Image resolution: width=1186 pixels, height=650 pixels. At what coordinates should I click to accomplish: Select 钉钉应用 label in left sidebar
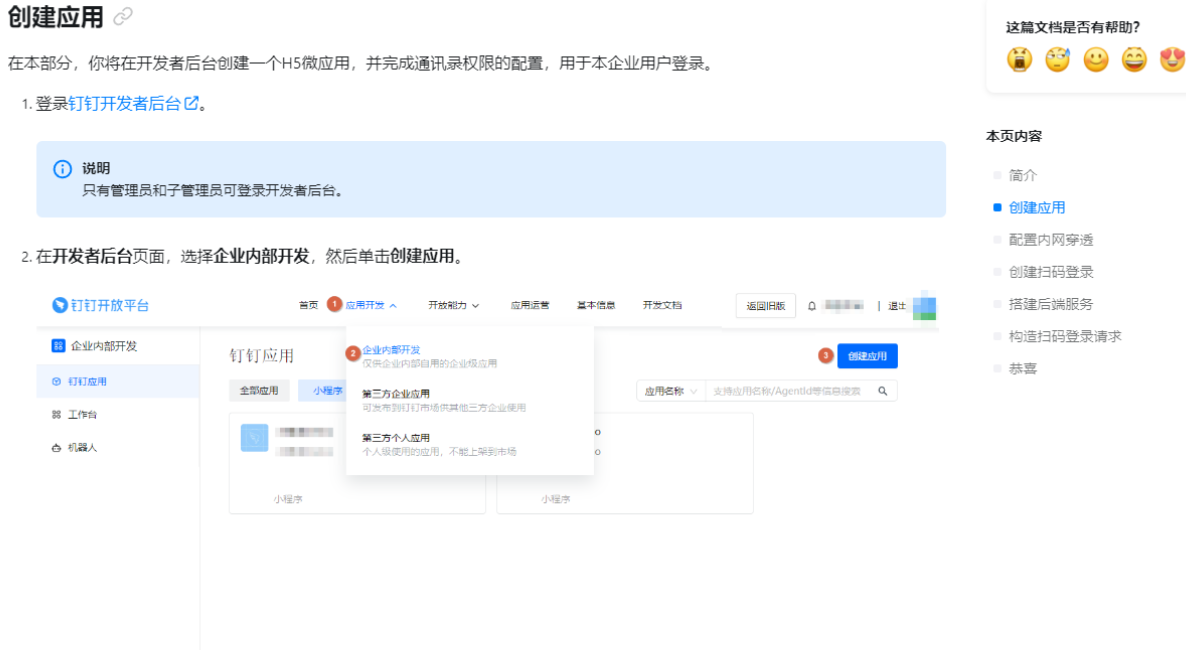[x=88, y=381]
